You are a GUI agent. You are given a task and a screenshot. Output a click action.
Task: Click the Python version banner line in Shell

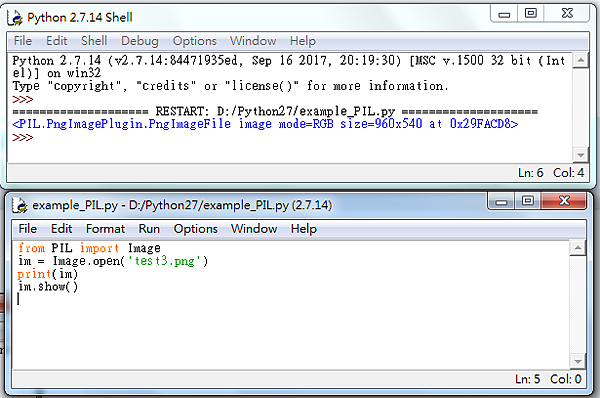(x=289, y=67)
